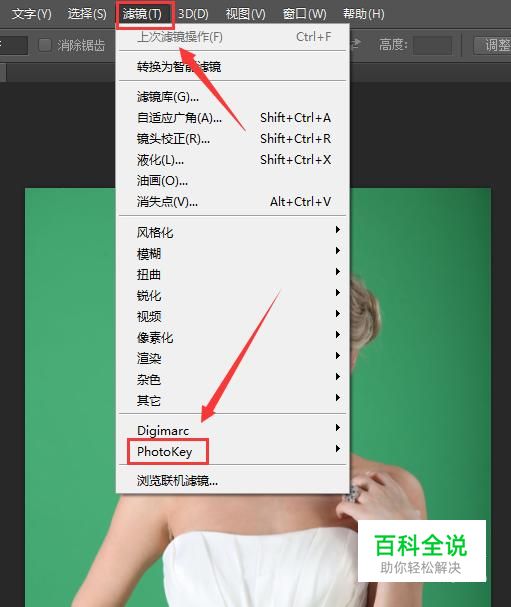Open the 视图(V) menu

pyautogui.click(x=245, y=14)
